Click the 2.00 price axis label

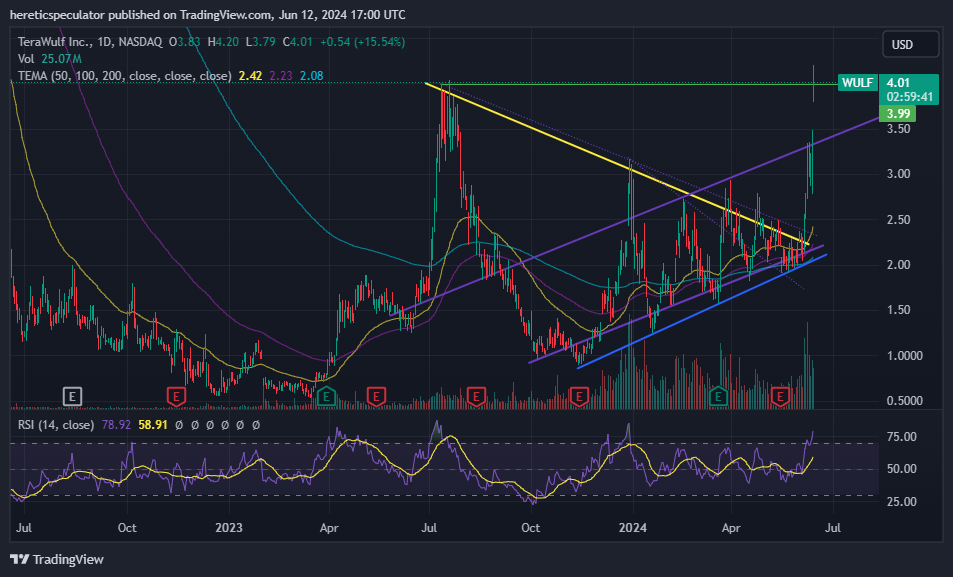[898, 264]
